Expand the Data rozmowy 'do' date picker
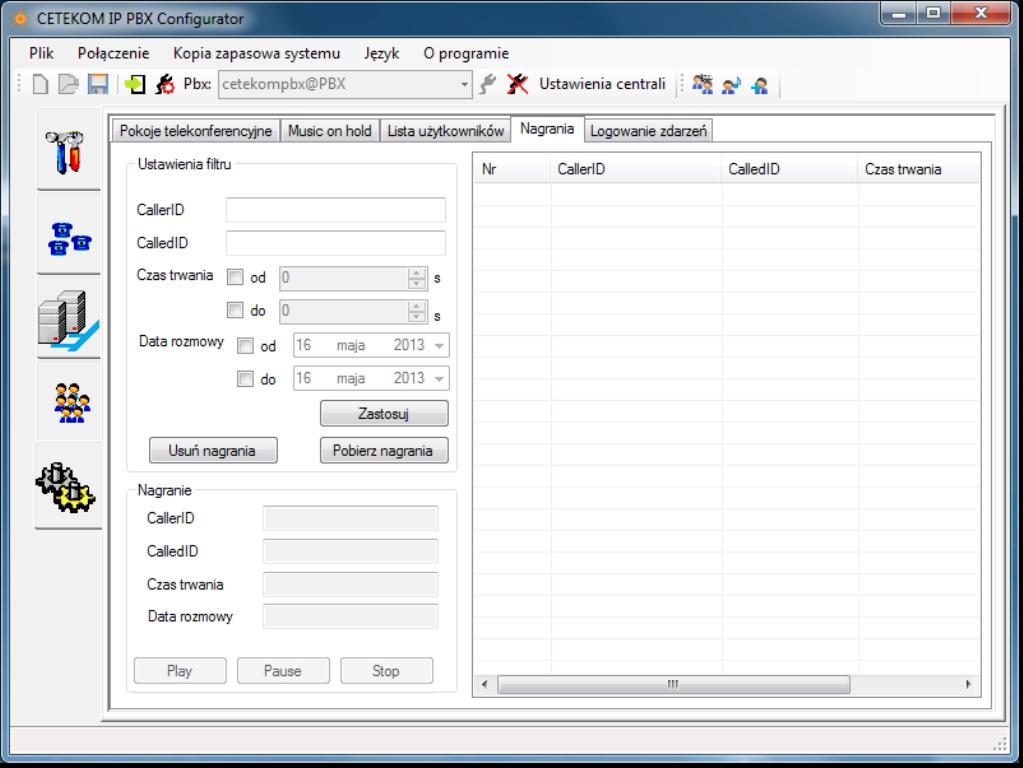The height and width of the screenshot is (768, 1023). point(440,378)
